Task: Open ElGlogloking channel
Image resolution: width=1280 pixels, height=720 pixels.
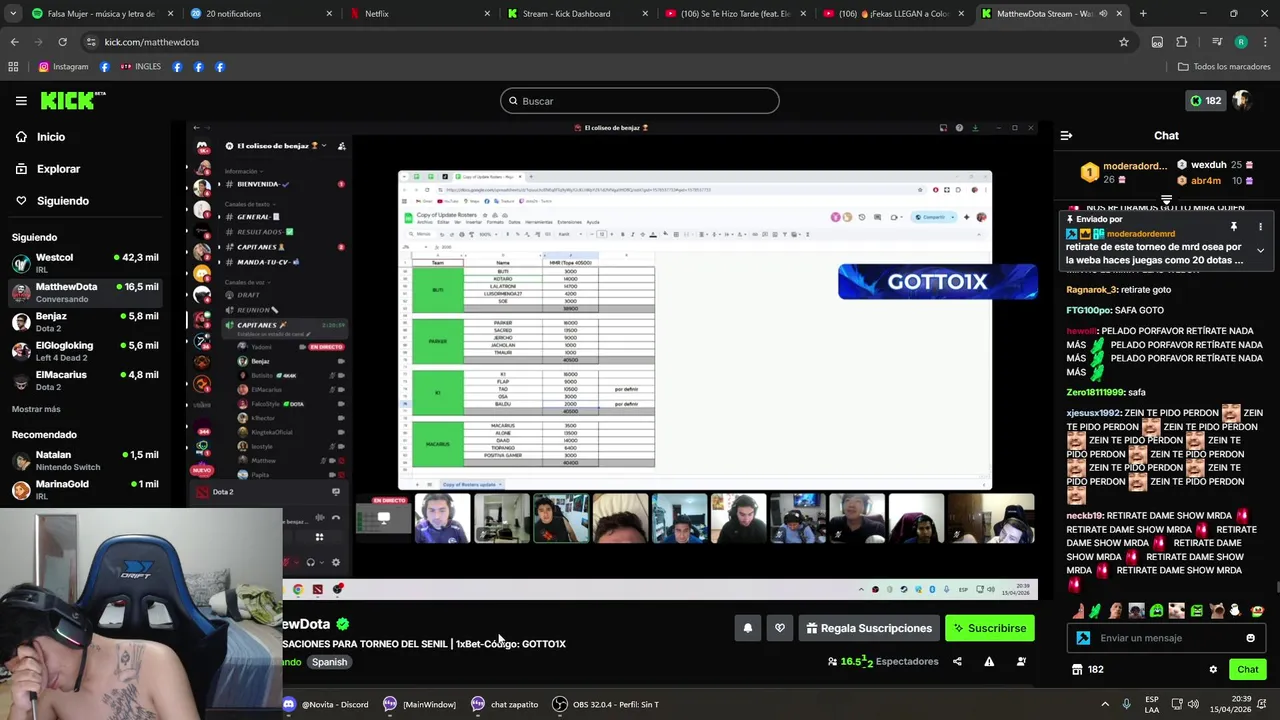Action: [85, 350]
